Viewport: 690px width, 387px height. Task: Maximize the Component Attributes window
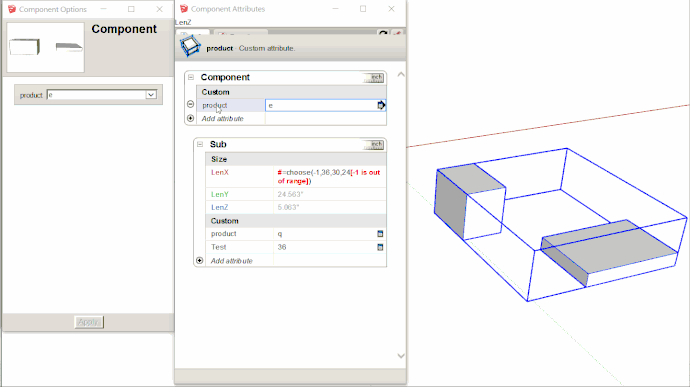click(x=363, y=9)
